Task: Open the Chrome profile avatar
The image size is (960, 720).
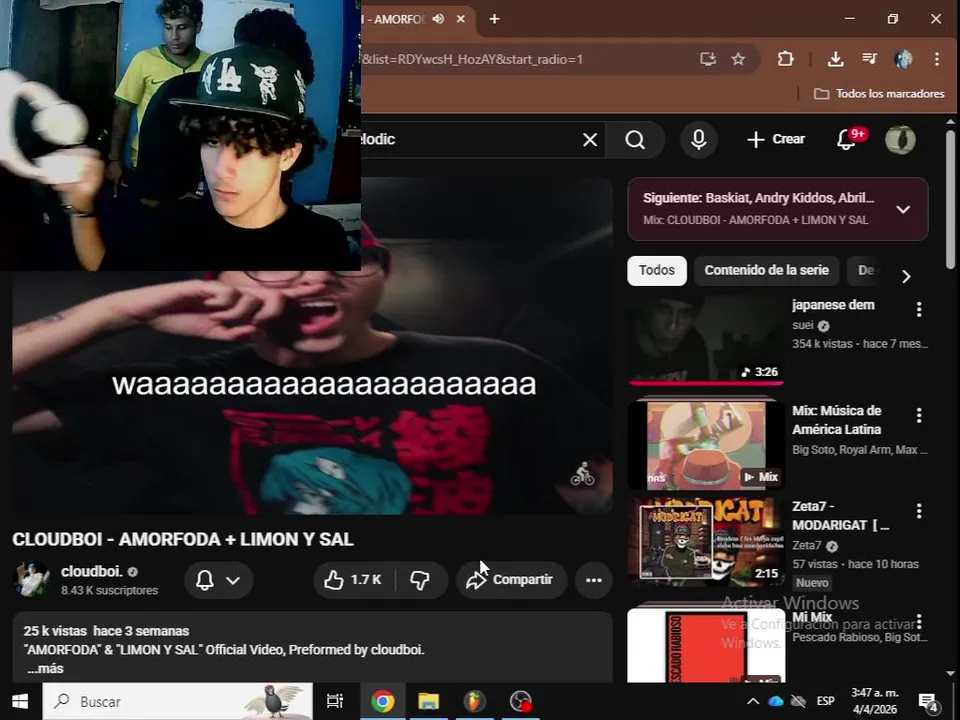Action: tap(903, 59)
